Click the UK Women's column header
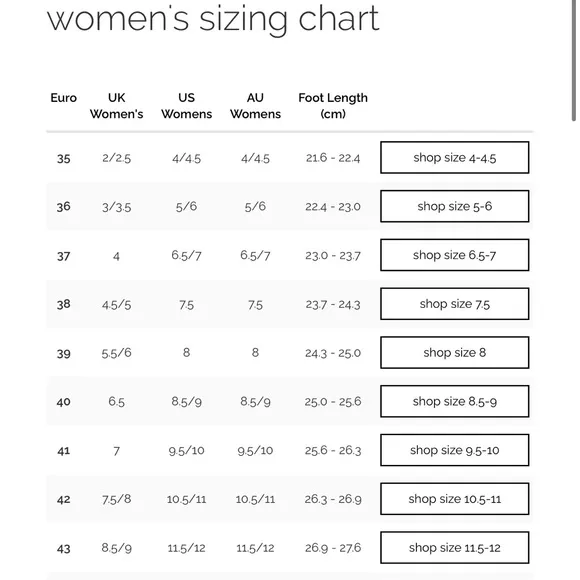Image resolution: width=580 pixels, height=580 pixels. tap(117, 106)
